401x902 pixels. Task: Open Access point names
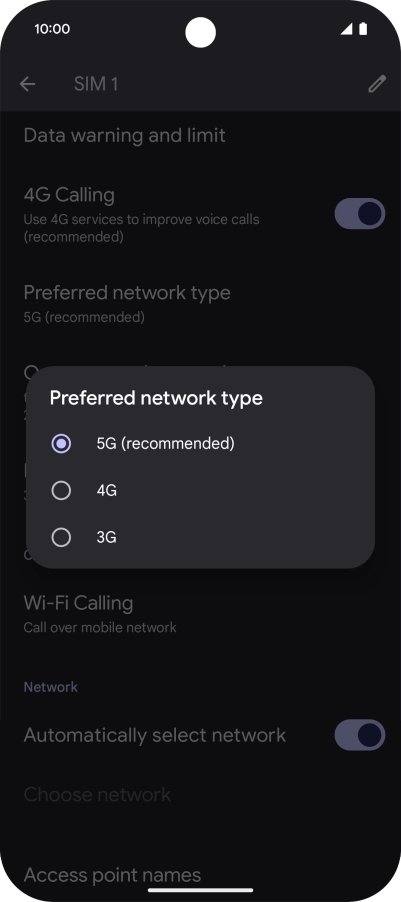pyautogui.click(x=200, y=875)
